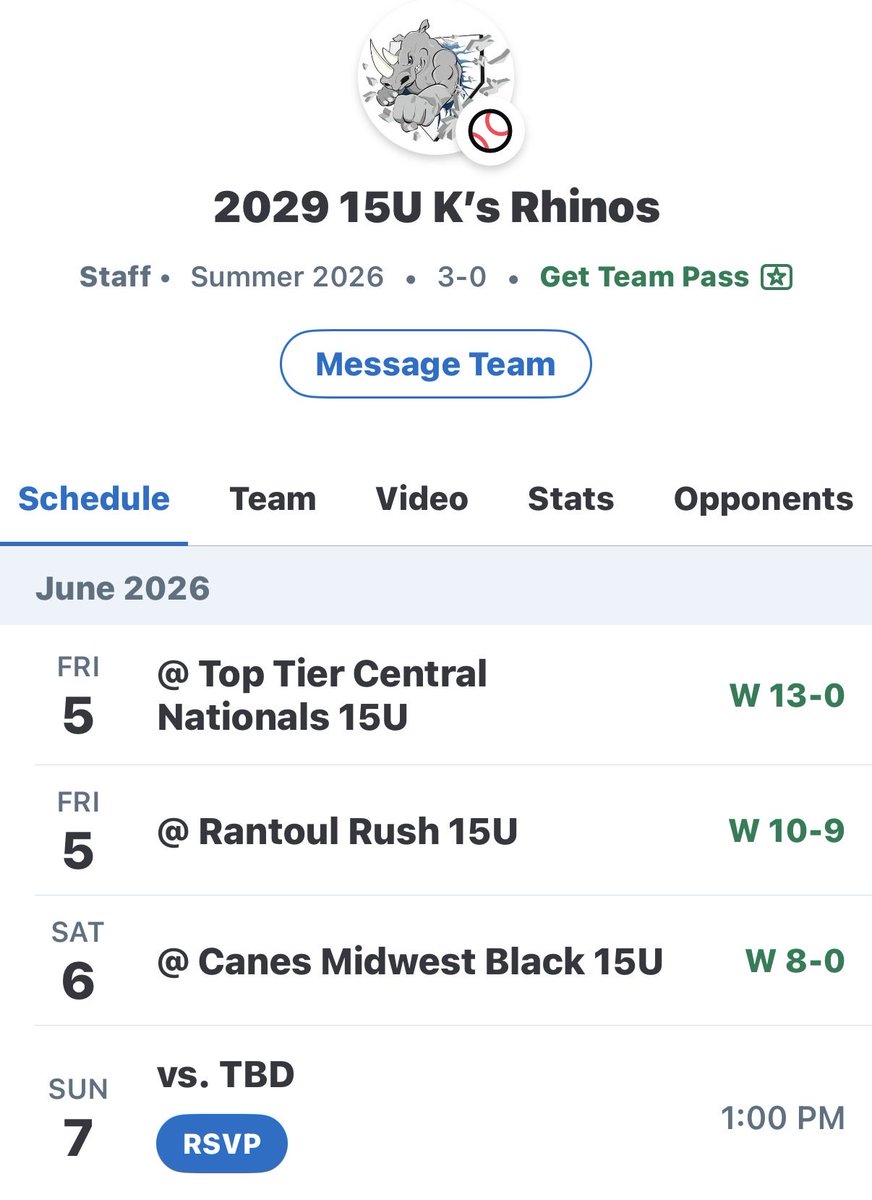Screen dimensions: 872x1200
Task: Open the Get Team Pass link
Action: coord(666,277)
